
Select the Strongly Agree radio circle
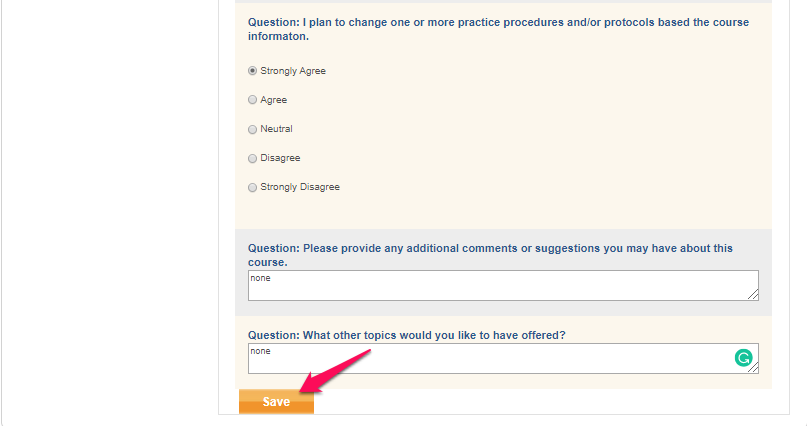252,70
